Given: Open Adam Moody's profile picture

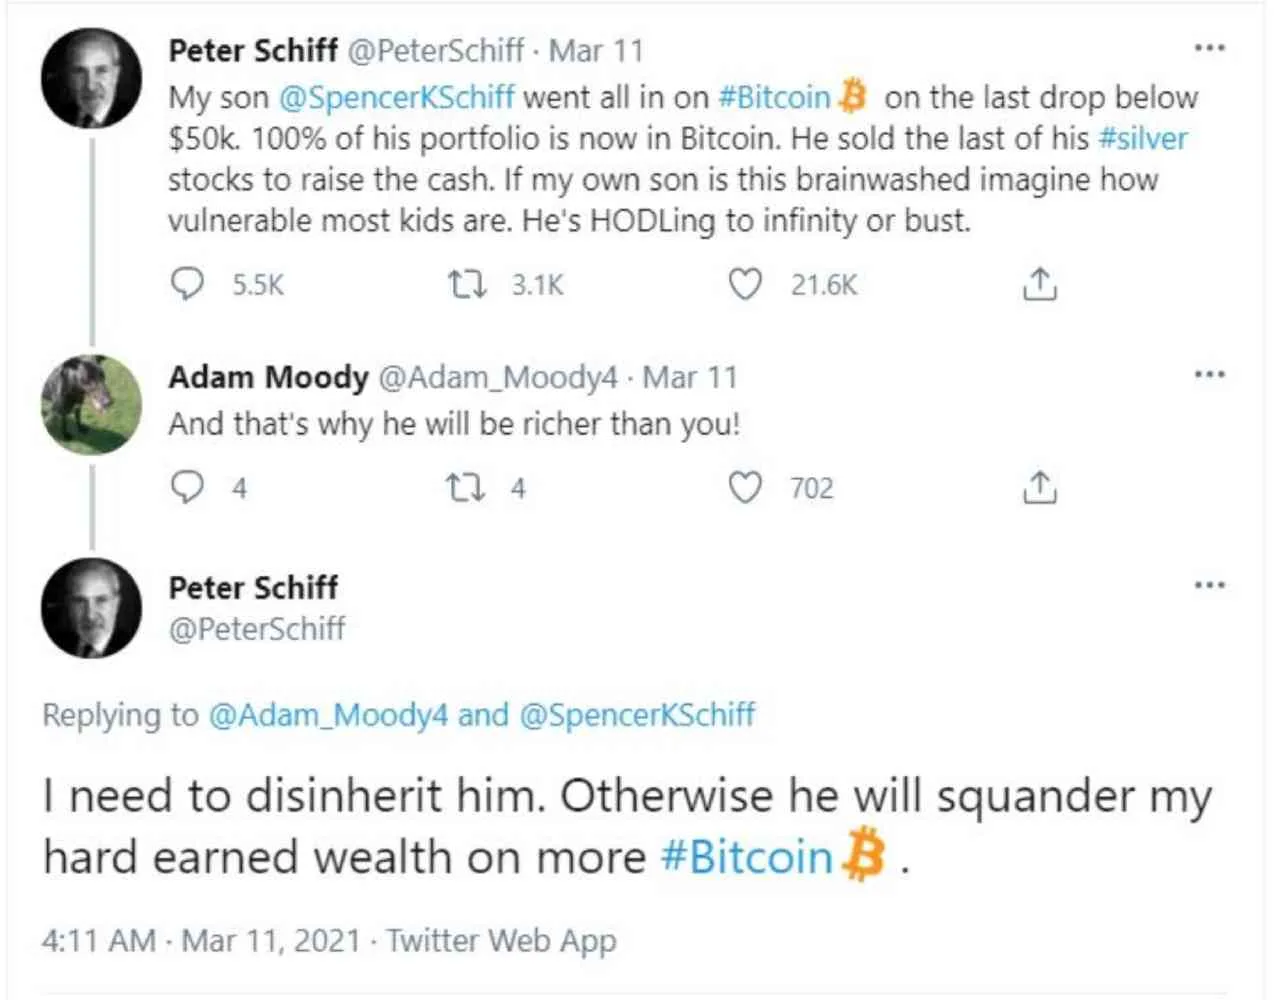Looking at the screenshot, I should [x=91, y=404].
